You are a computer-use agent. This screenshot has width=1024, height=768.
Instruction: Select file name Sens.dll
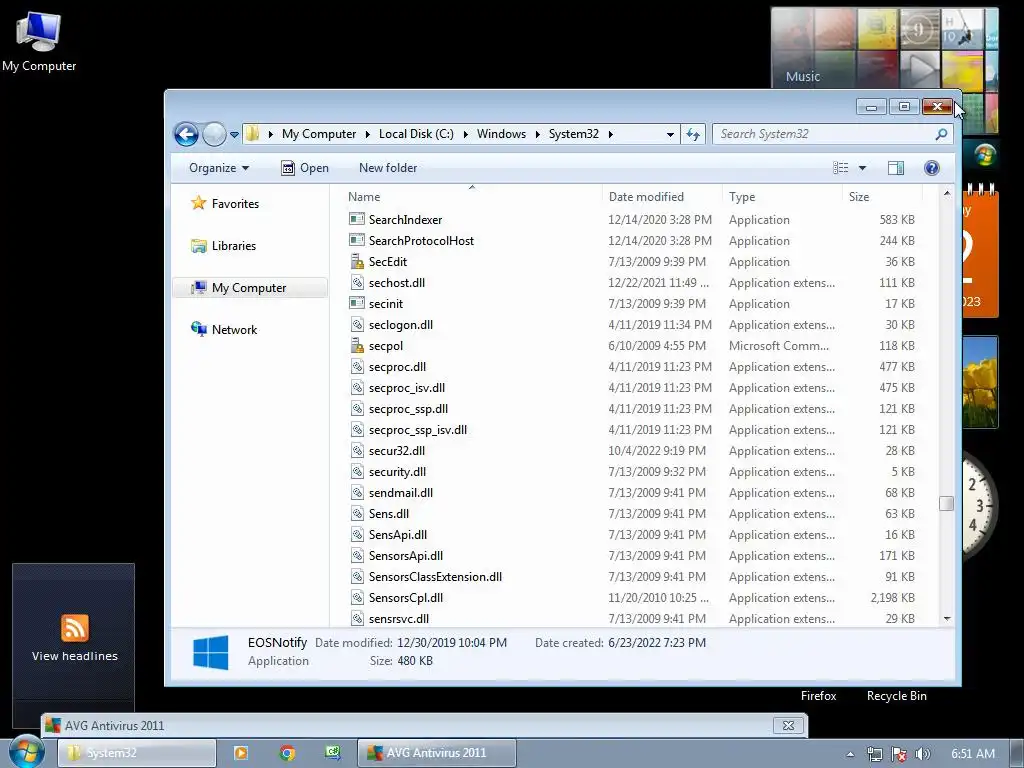(x=389, y=514)
